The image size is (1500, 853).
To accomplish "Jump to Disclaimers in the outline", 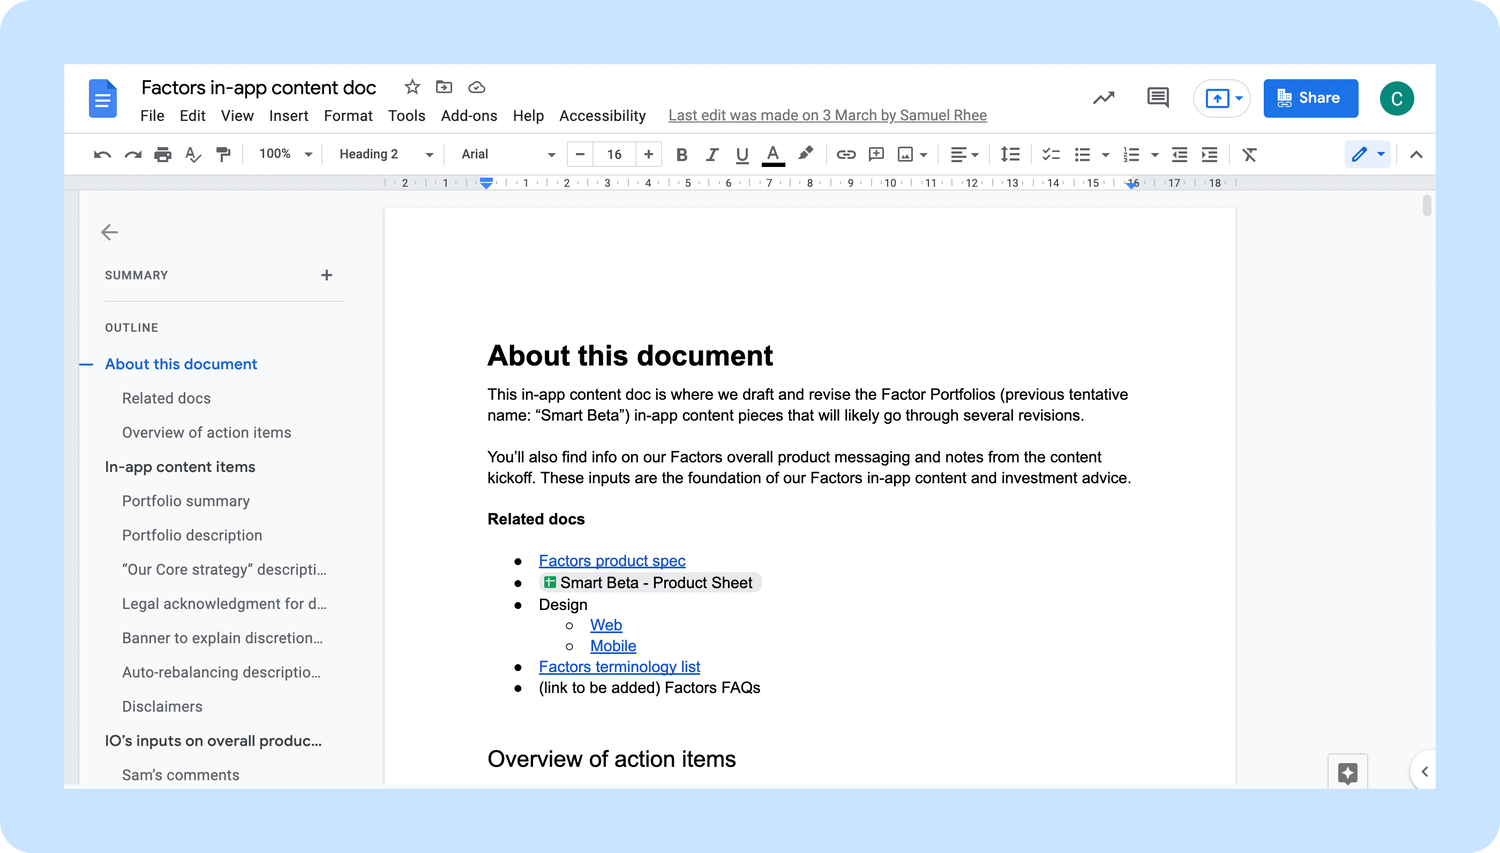I will [x=162, y=707].
